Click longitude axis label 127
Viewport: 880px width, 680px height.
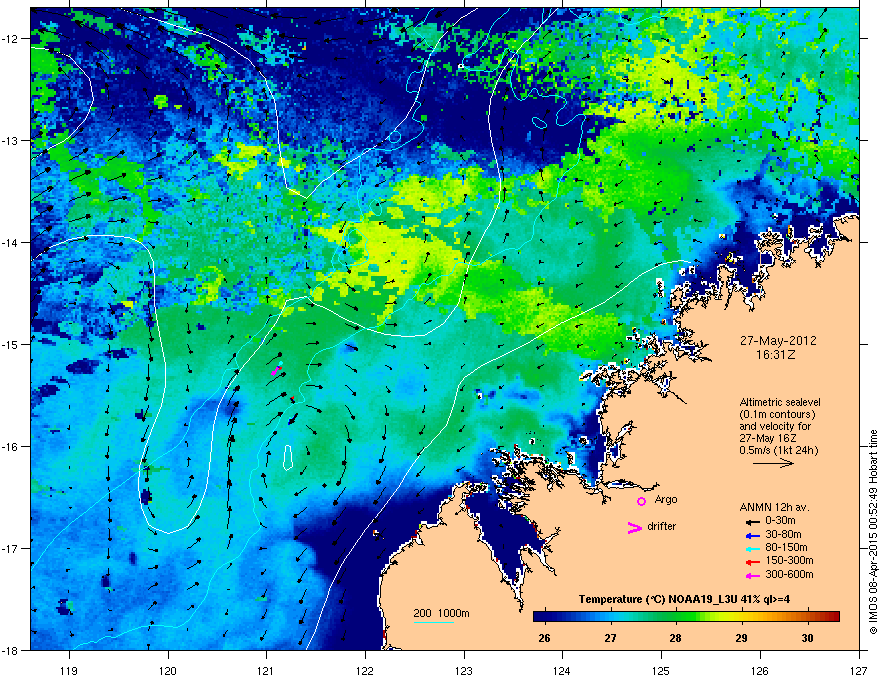859,670
